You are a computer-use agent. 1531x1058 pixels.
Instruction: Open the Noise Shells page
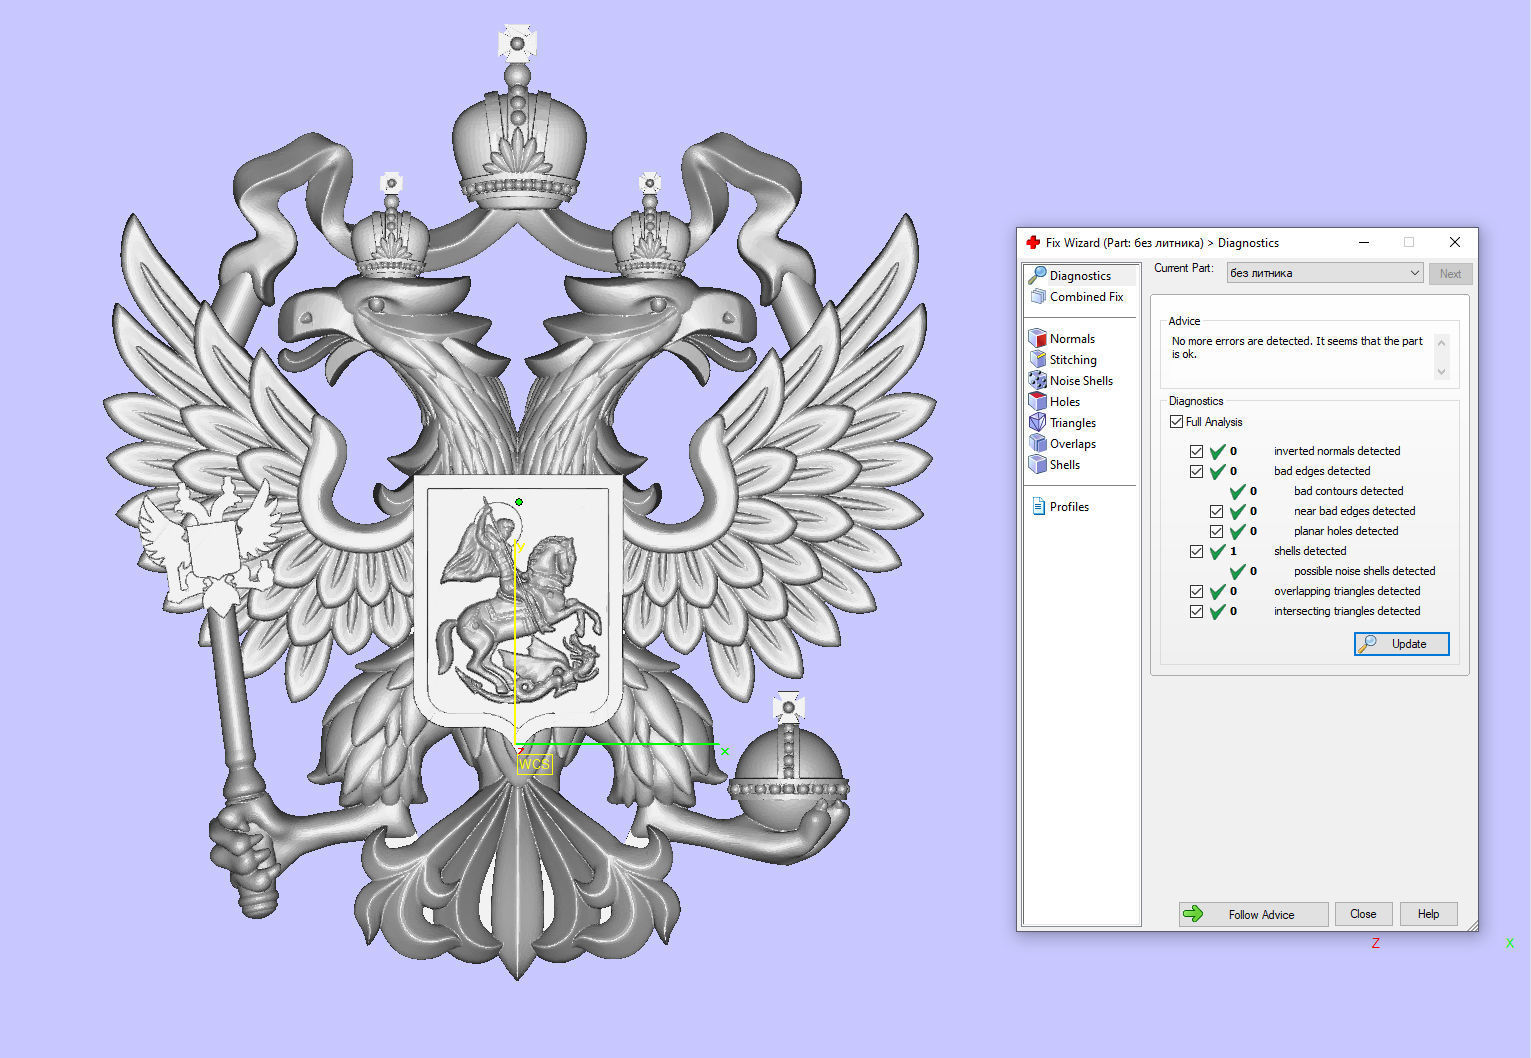[1081, 380]
